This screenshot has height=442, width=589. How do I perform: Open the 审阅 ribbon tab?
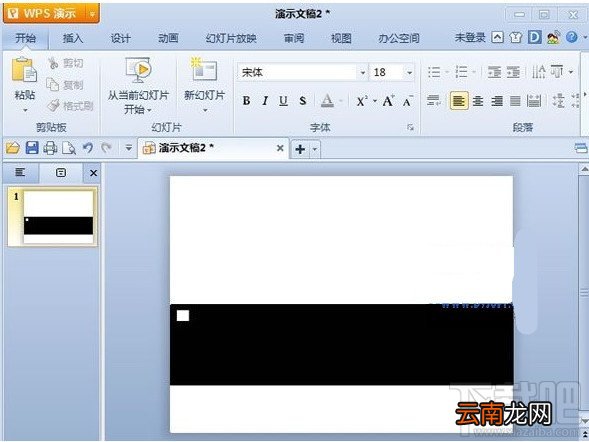294,38
